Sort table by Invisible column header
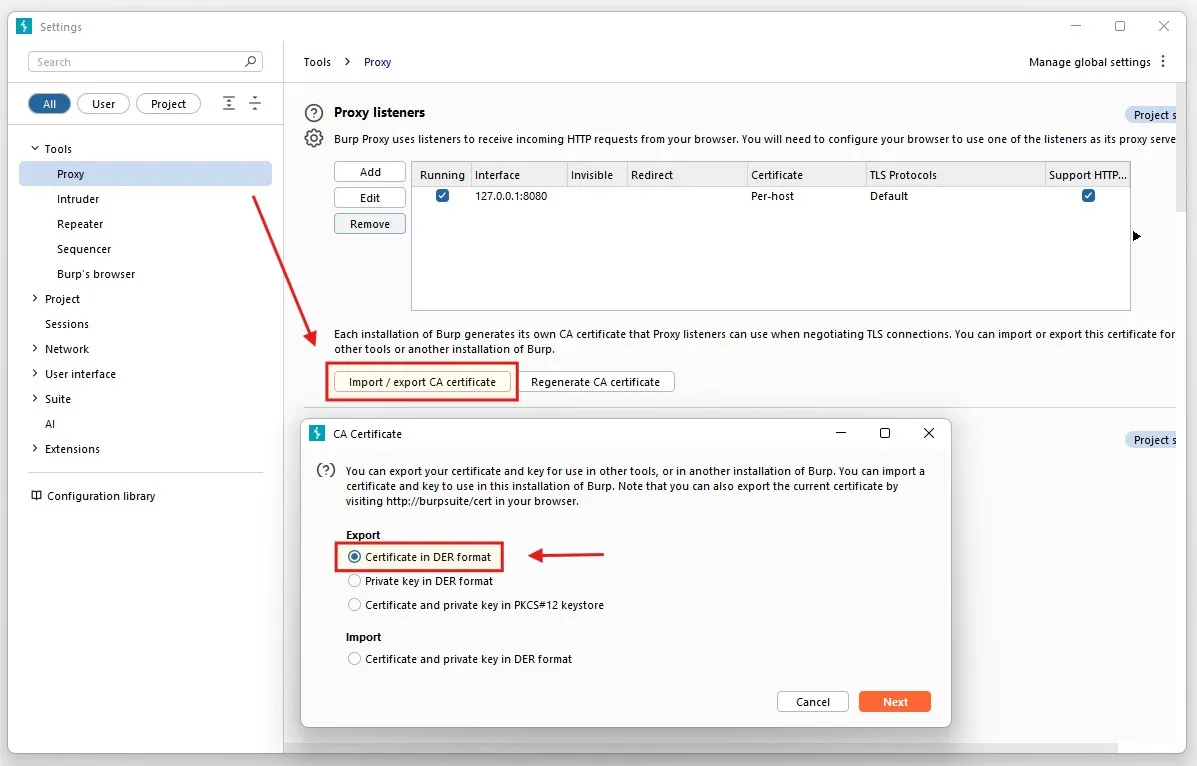This screenshot has height=766, width=1197. coord(597,175)
